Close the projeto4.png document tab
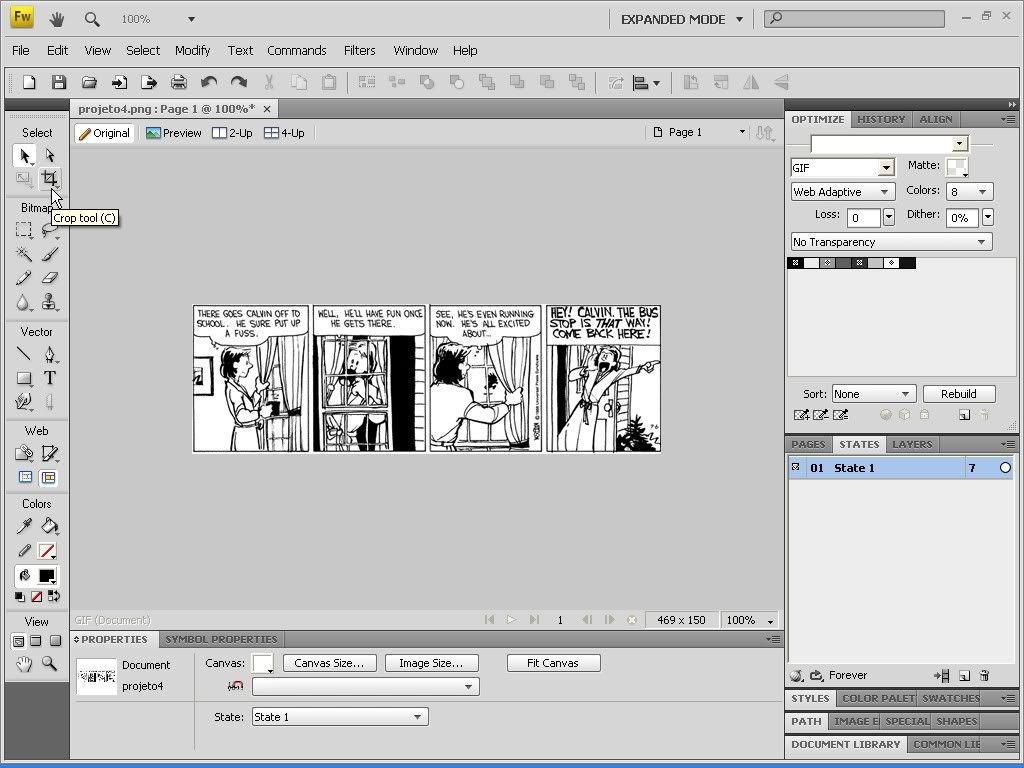This screenshot has width=1024, height=768. [266, 109]
